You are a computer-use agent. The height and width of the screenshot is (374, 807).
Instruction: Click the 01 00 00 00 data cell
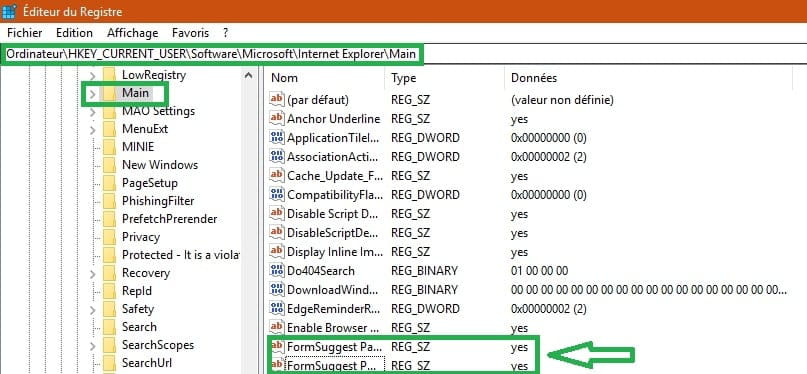pyautogui.click(x=539, y=271)
